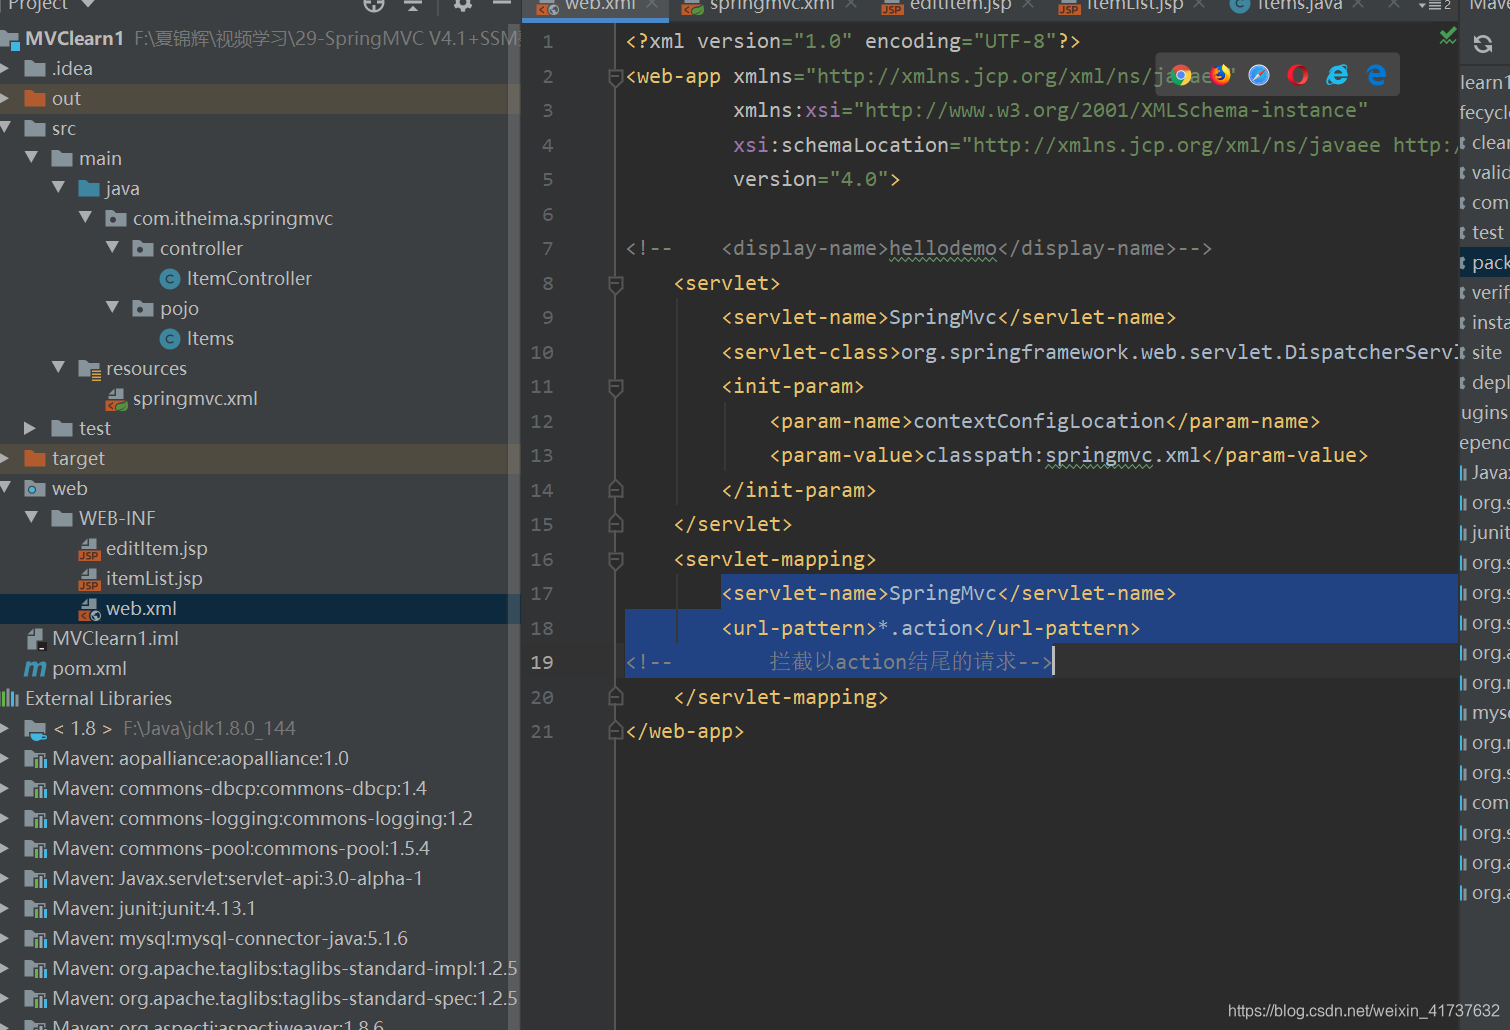Select MVClearn1 project root

(x=74, y=39)
